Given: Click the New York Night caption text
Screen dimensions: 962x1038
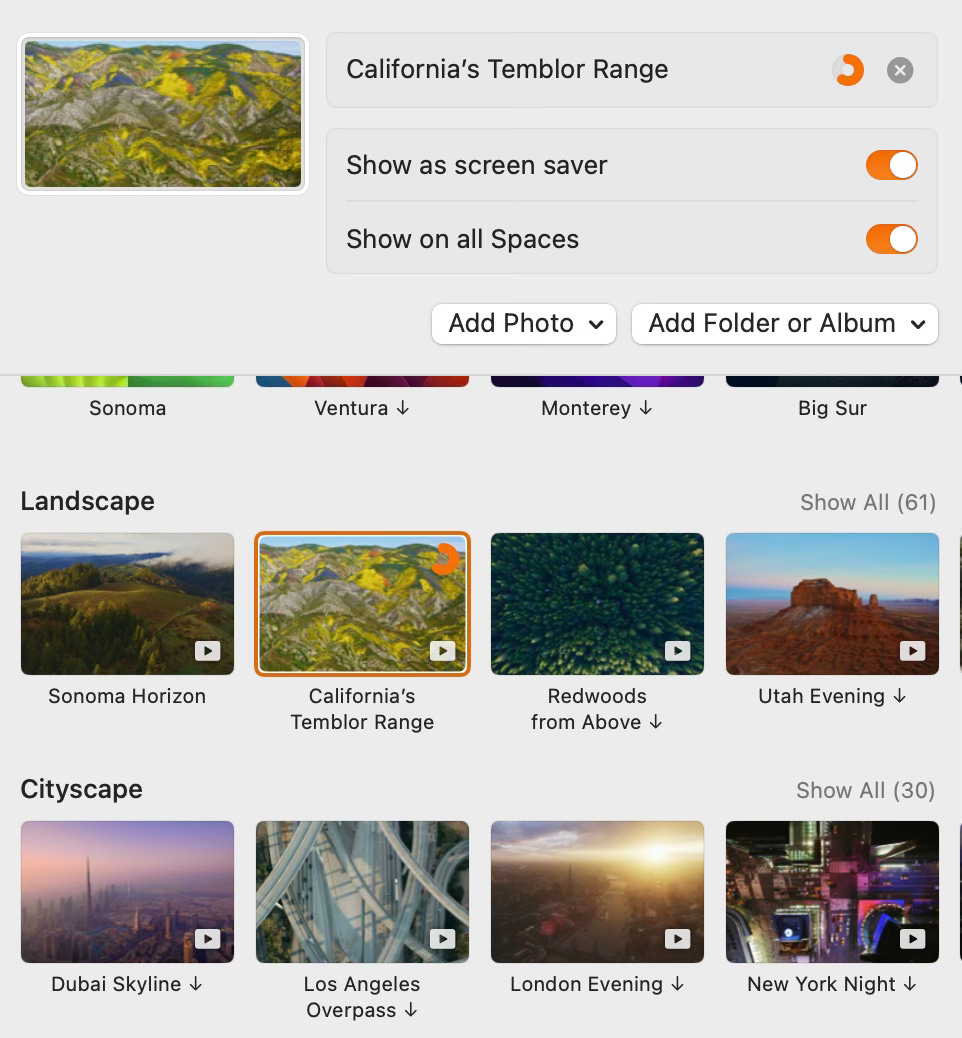Looking at the screenshot, I should point(822,984).
